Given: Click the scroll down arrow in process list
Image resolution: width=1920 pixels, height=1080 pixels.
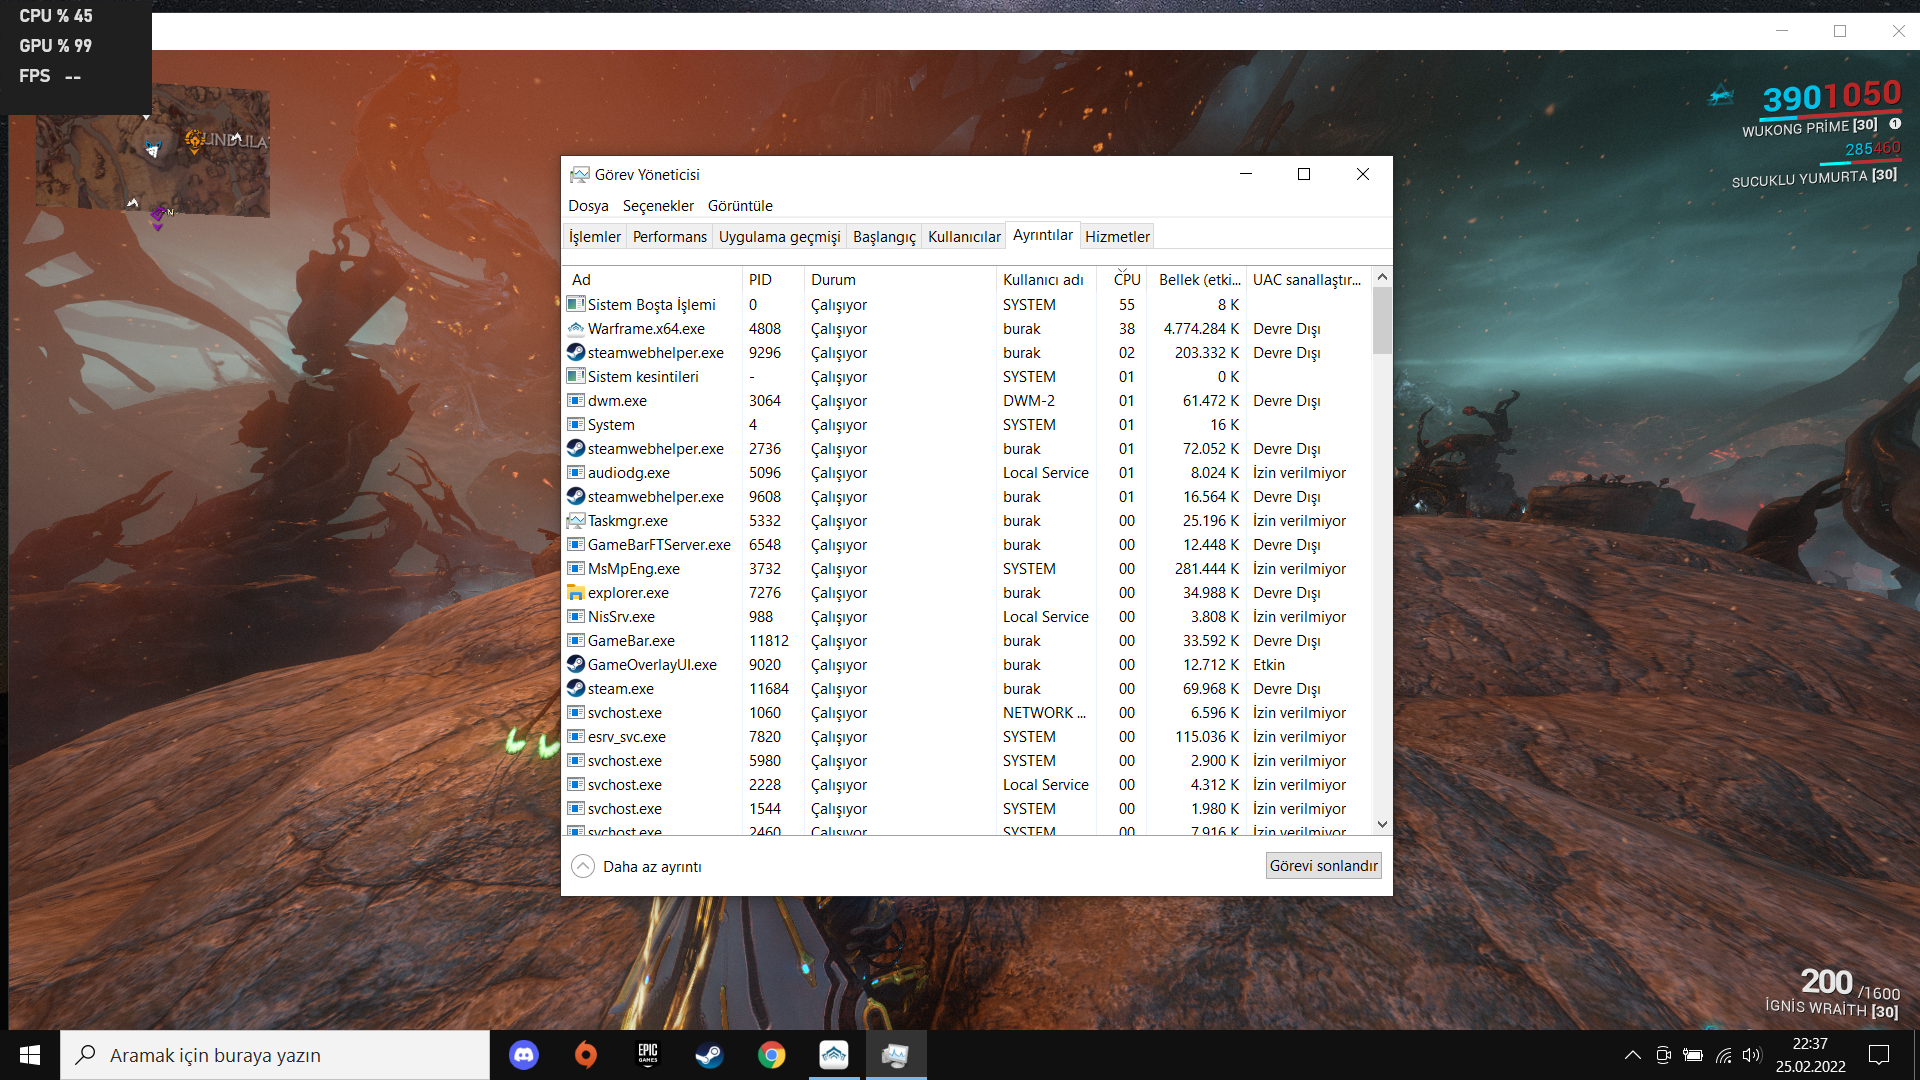Looking at the screenshot, I should click(1382, 825).
